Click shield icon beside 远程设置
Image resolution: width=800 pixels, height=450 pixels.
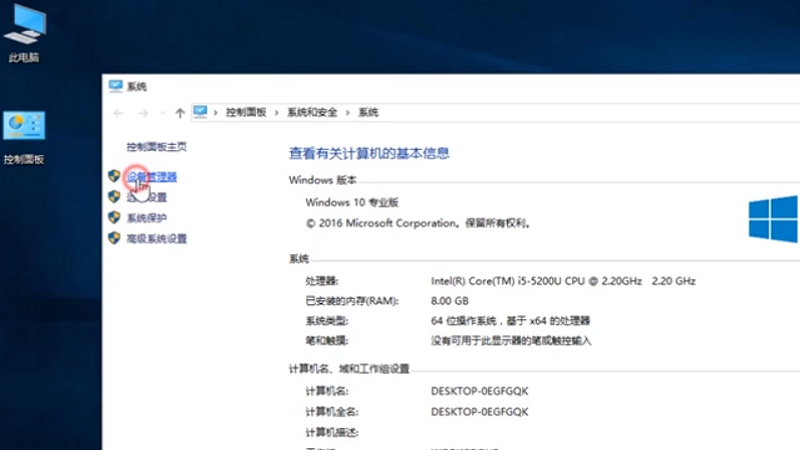click(x=114, y=196)
